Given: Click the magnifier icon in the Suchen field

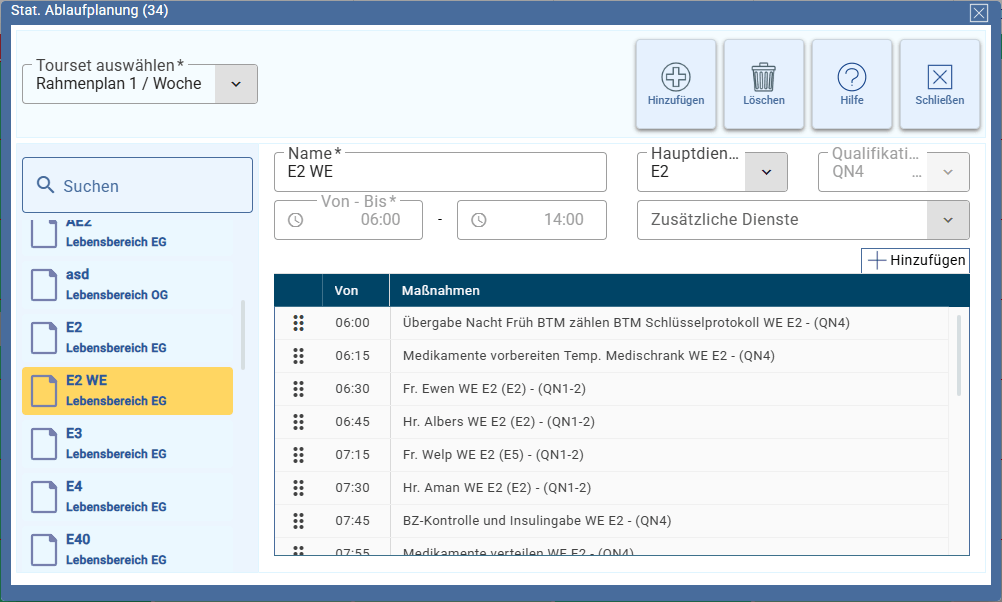Looking at the screenshot, I should (x=45, y=186).
